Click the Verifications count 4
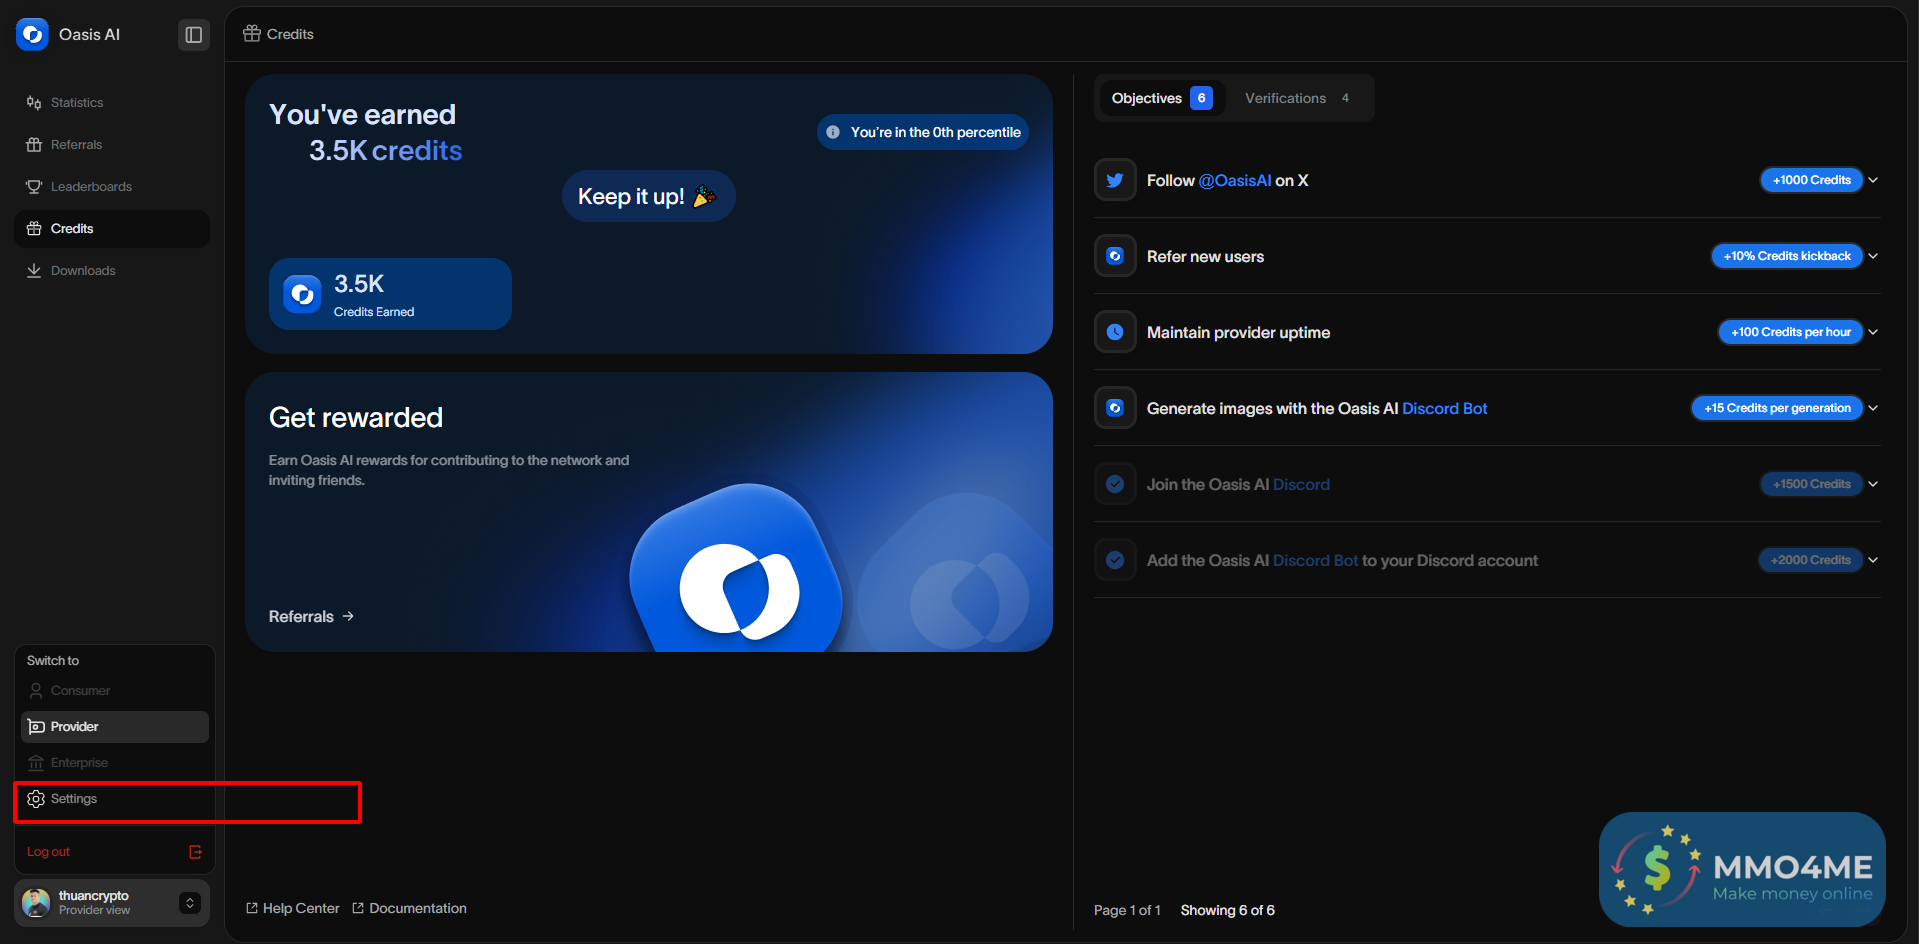The width and height of the screenshot is (1919, 944). point(1345,98)
